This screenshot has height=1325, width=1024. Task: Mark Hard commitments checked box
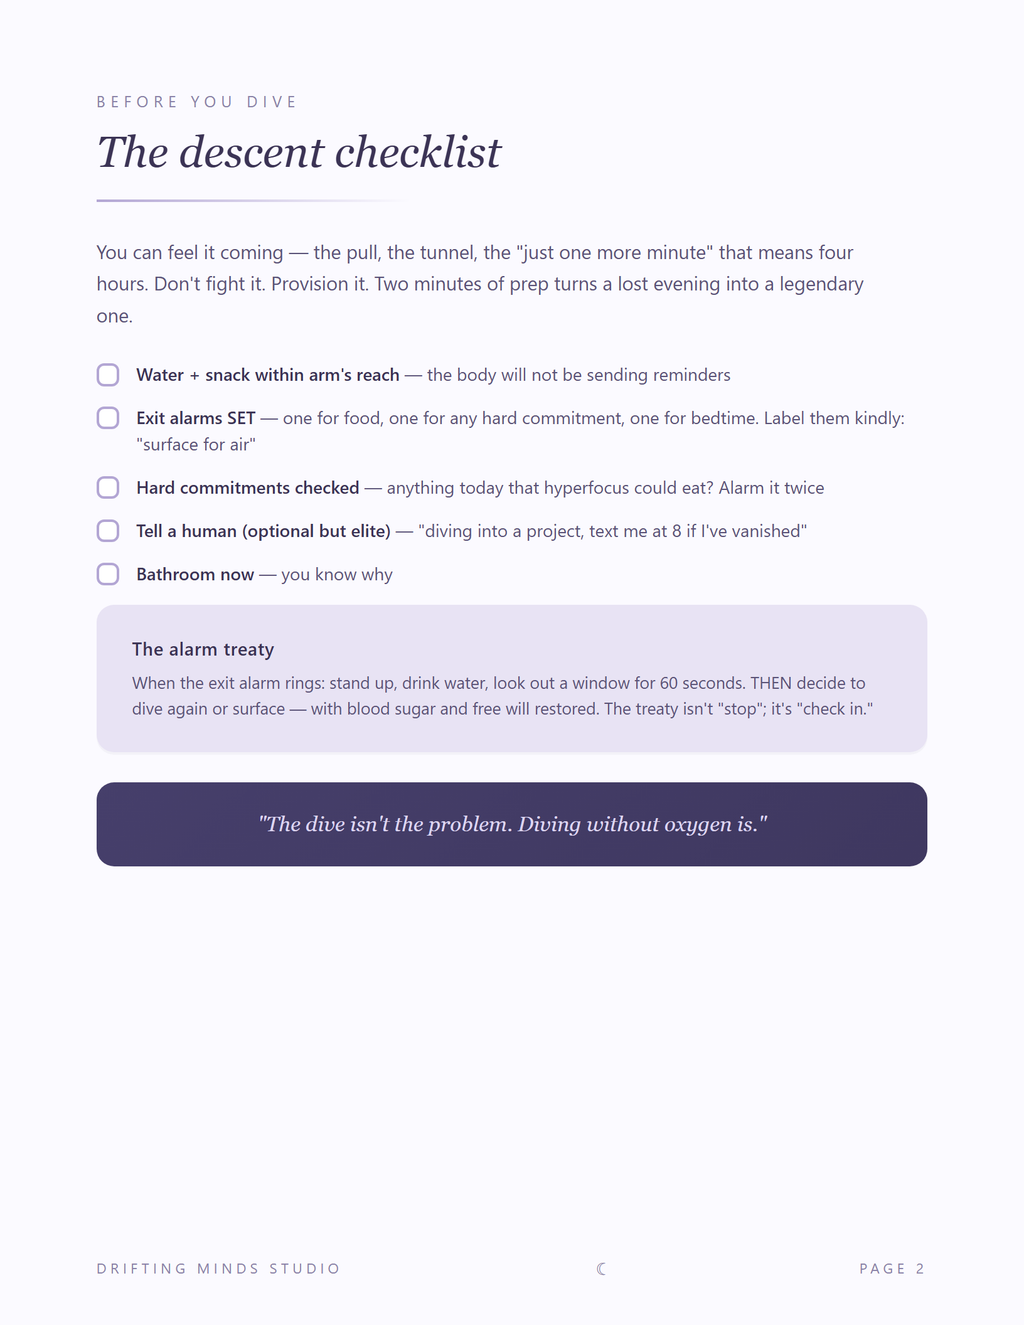108,488
